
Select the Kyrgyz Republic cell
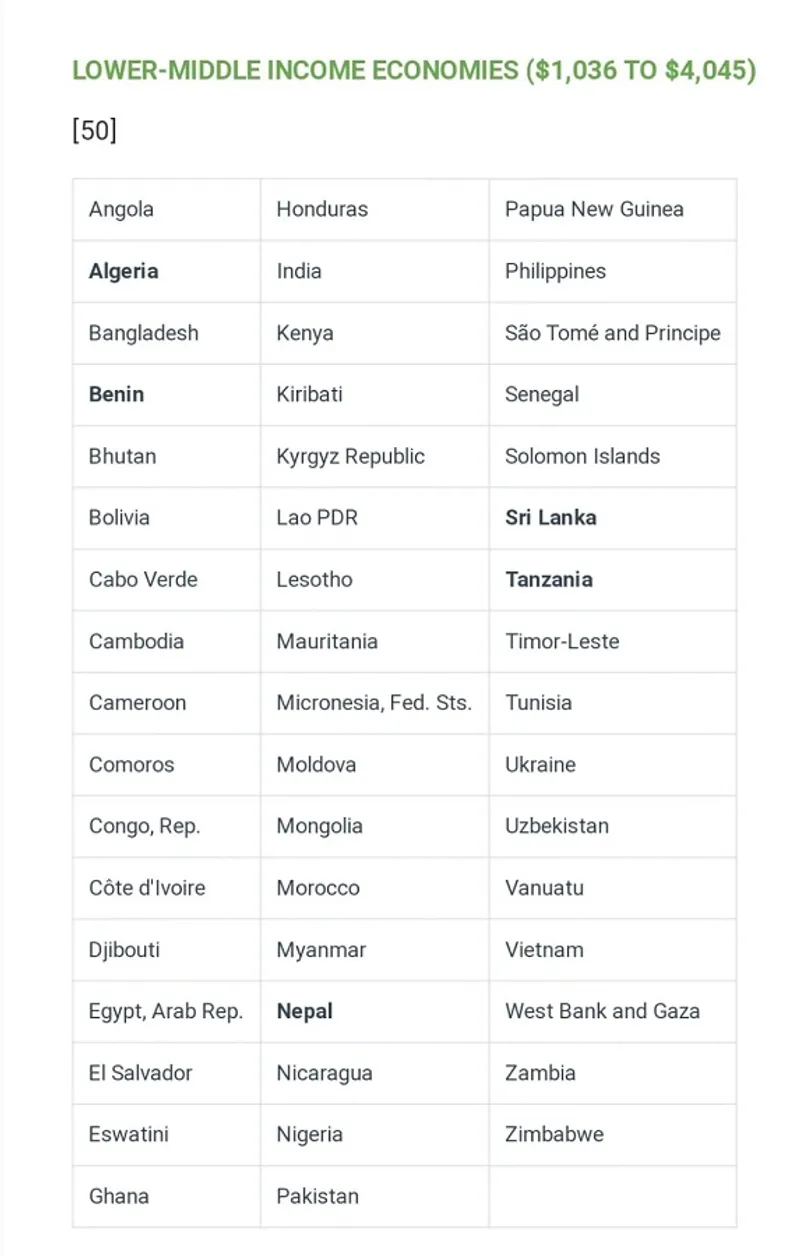click(350, 456)
